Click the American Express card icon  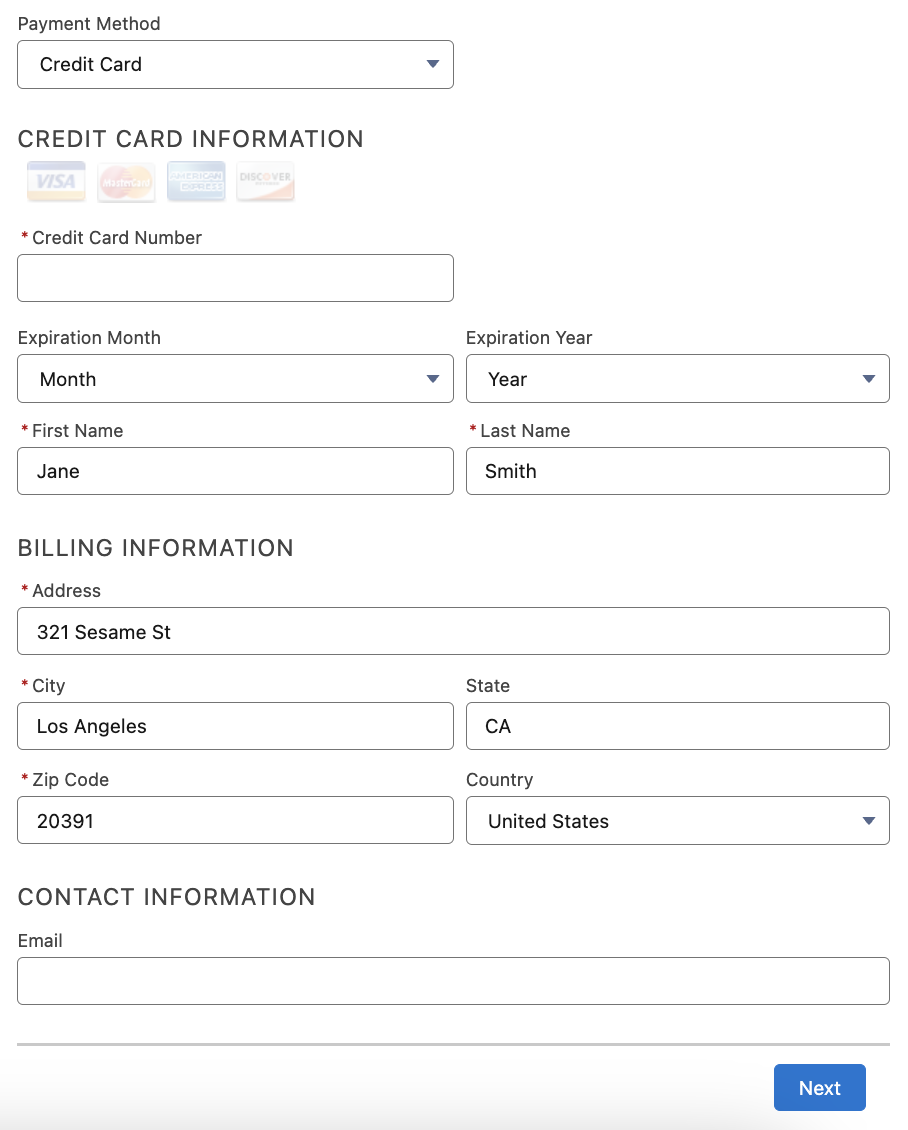(x=196, y=182)
